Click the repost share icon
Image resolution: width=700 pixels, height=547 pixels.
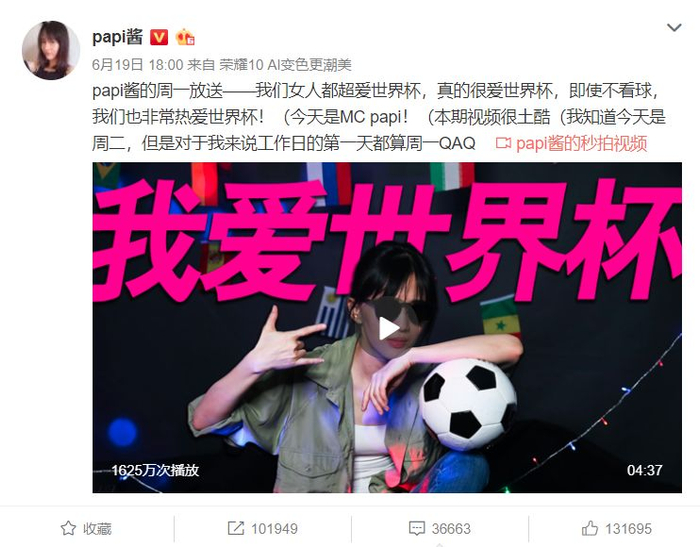point(236,528)
